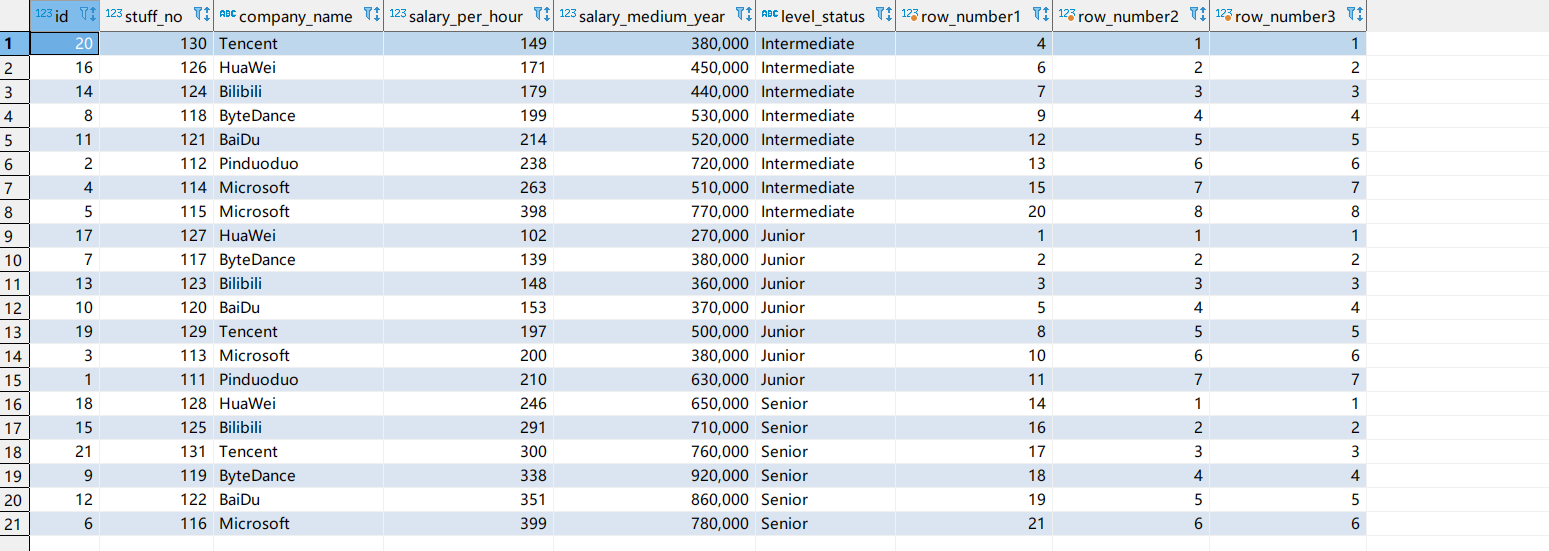The width and height of the screenshot is (1549, 551).
Task: Click the salary_medium_year cell 500,000
Action: point(654,331)
